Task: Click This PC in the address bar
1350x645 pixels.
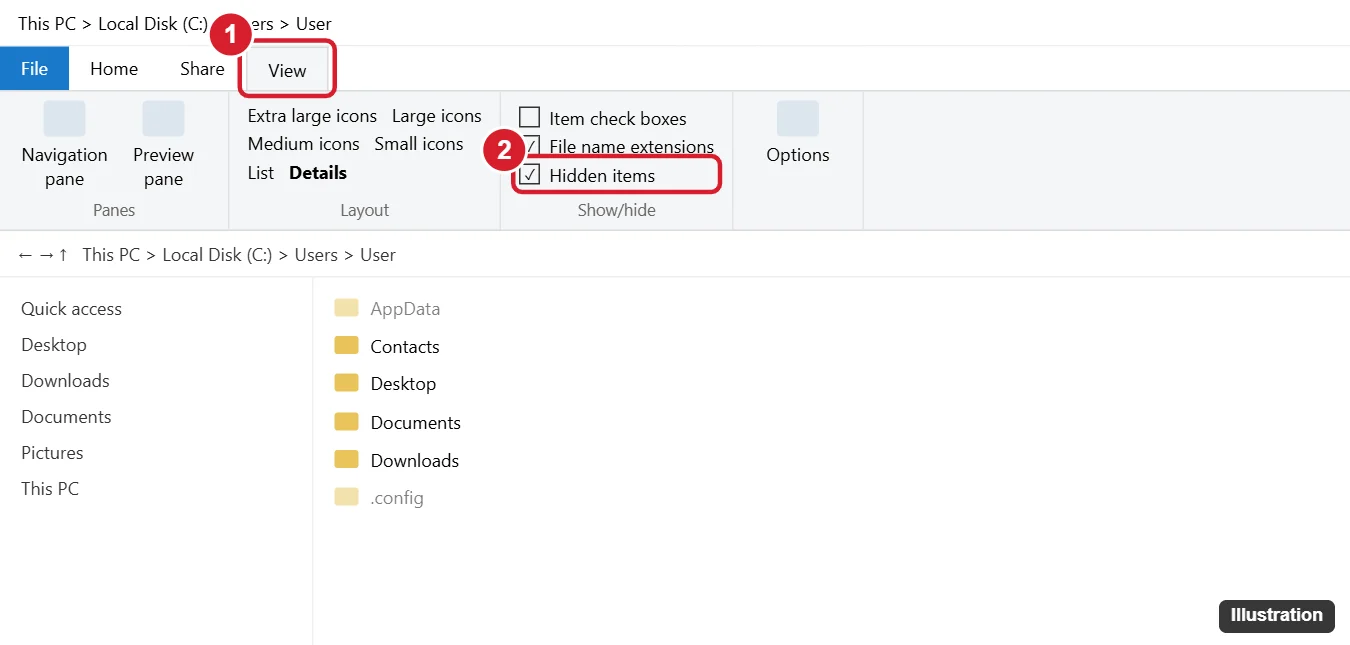Action: click(x=111, y=255)
